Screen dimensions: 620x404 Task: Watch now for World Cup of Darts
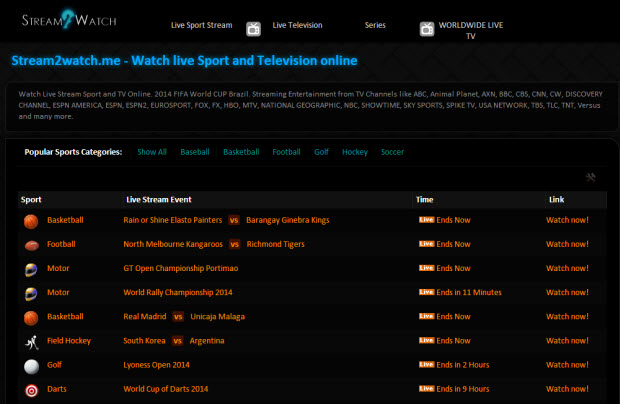(x=567, y=389)
